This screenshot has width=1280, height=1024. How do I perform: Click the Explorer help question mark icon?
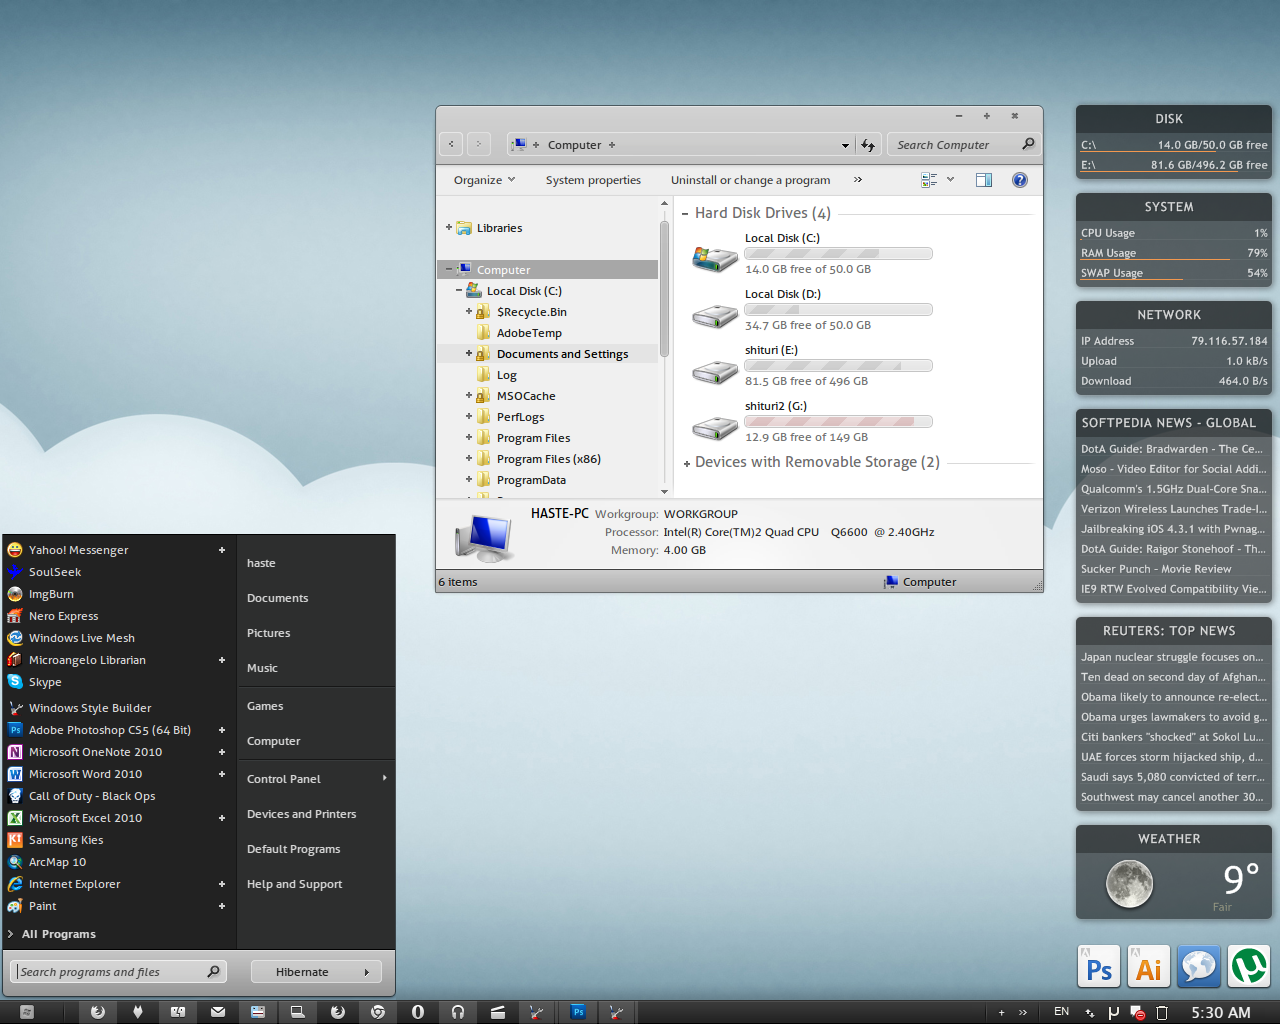click(x=1020, y=180)
